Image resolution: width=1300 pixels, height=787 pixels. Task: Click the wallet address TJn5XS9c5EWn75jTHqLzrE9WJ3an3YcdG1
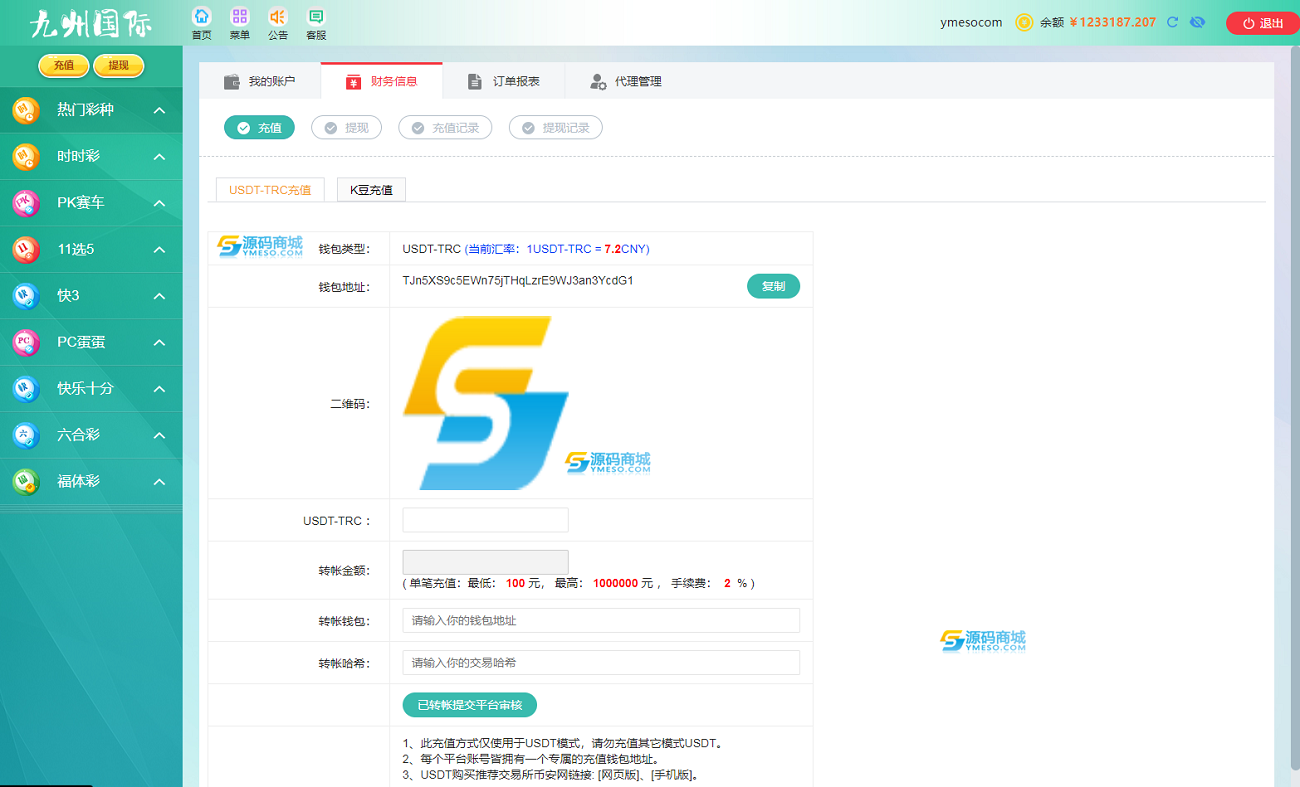pyautogui.click(x=518, y=280)
